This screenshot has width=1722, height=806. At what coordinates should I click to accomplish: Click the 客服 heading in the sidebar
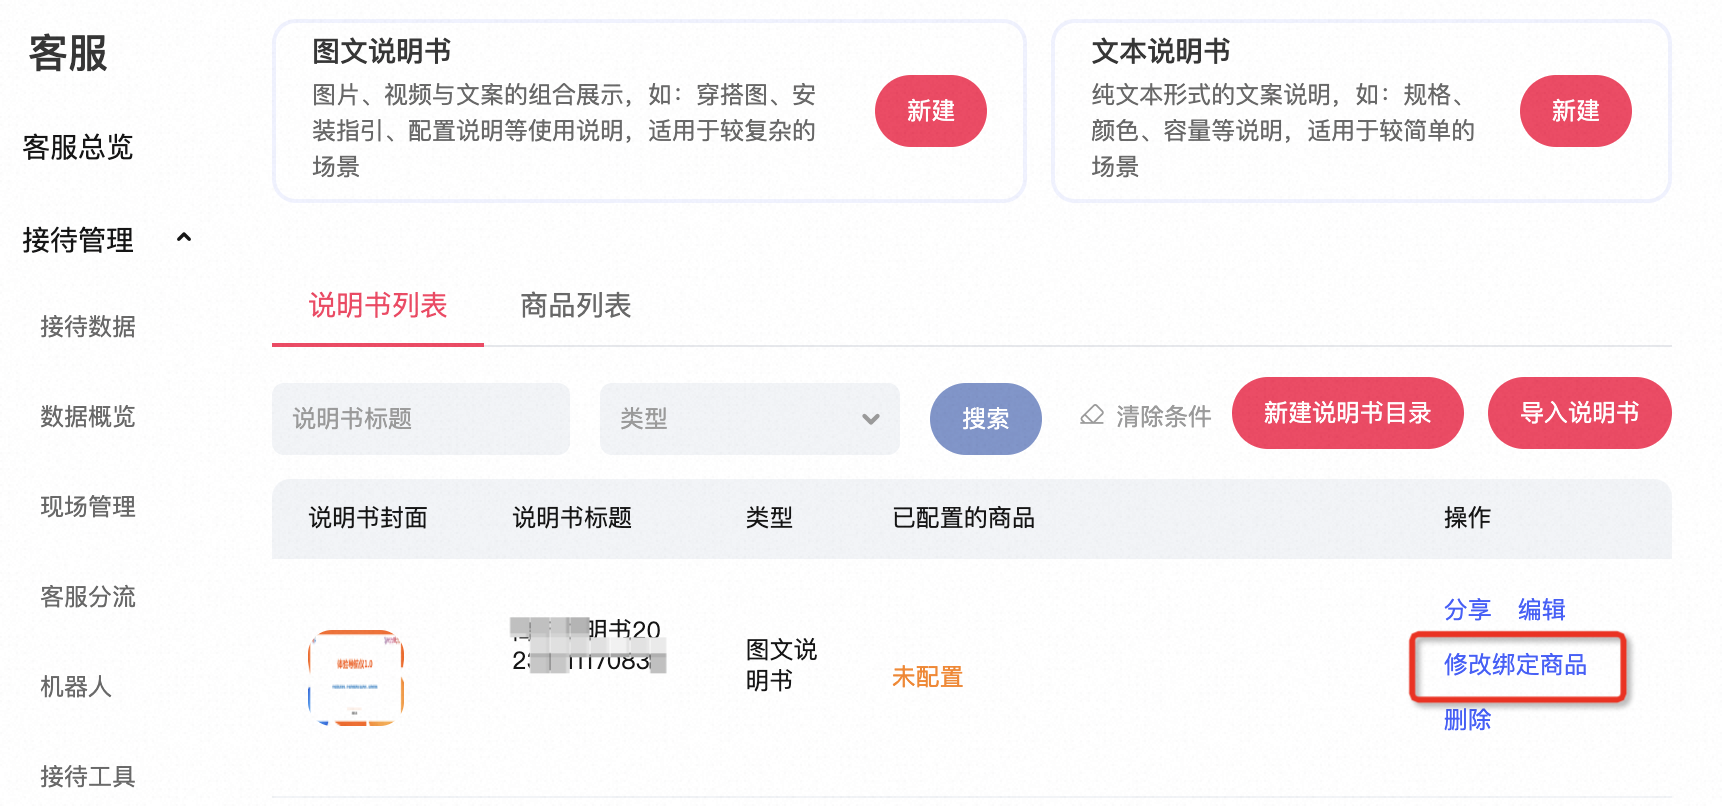coord(68,54)
